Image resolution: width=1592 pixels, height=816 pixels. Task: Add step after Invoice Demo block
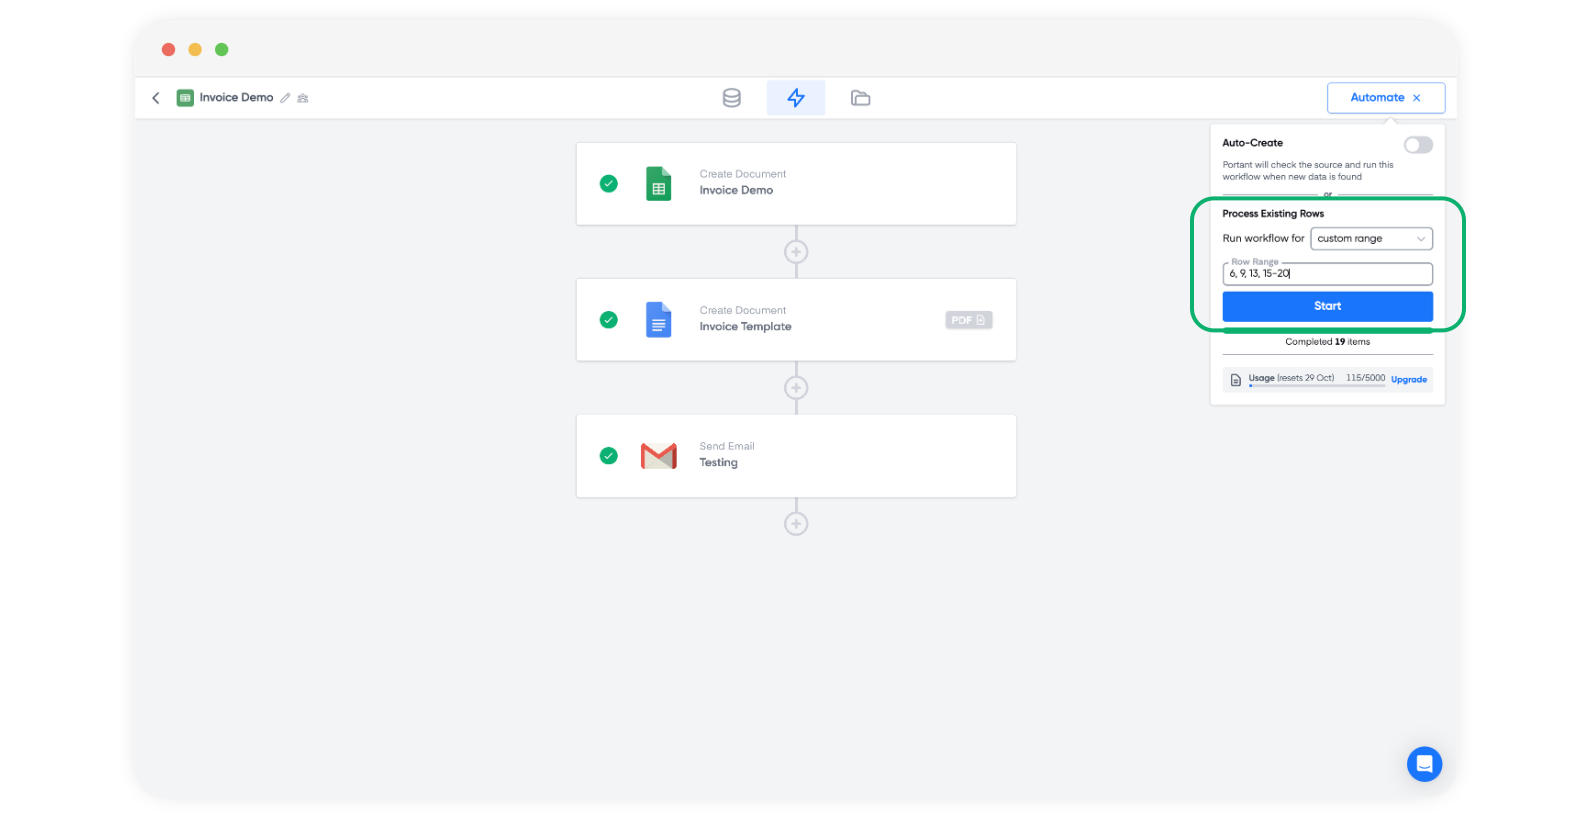(x=796, y=252)
